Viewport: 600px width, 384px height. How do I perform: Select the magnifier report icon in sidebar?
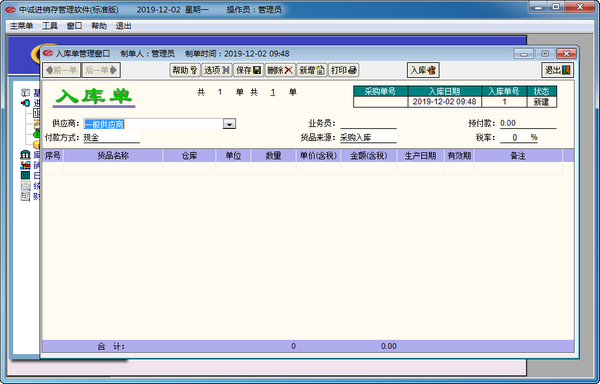25,186
